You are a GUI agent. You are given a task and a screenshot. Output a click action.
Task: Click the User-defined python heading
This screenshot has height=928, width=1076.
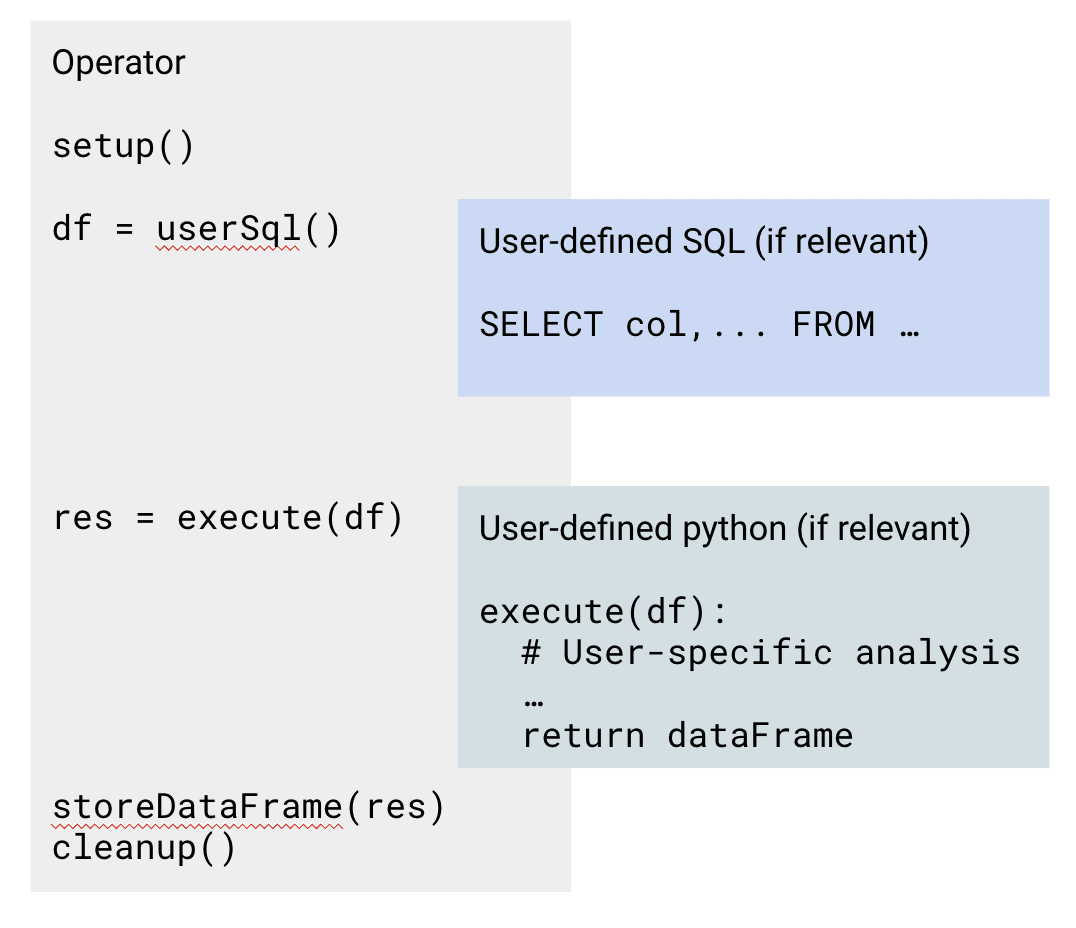point(725,529)
